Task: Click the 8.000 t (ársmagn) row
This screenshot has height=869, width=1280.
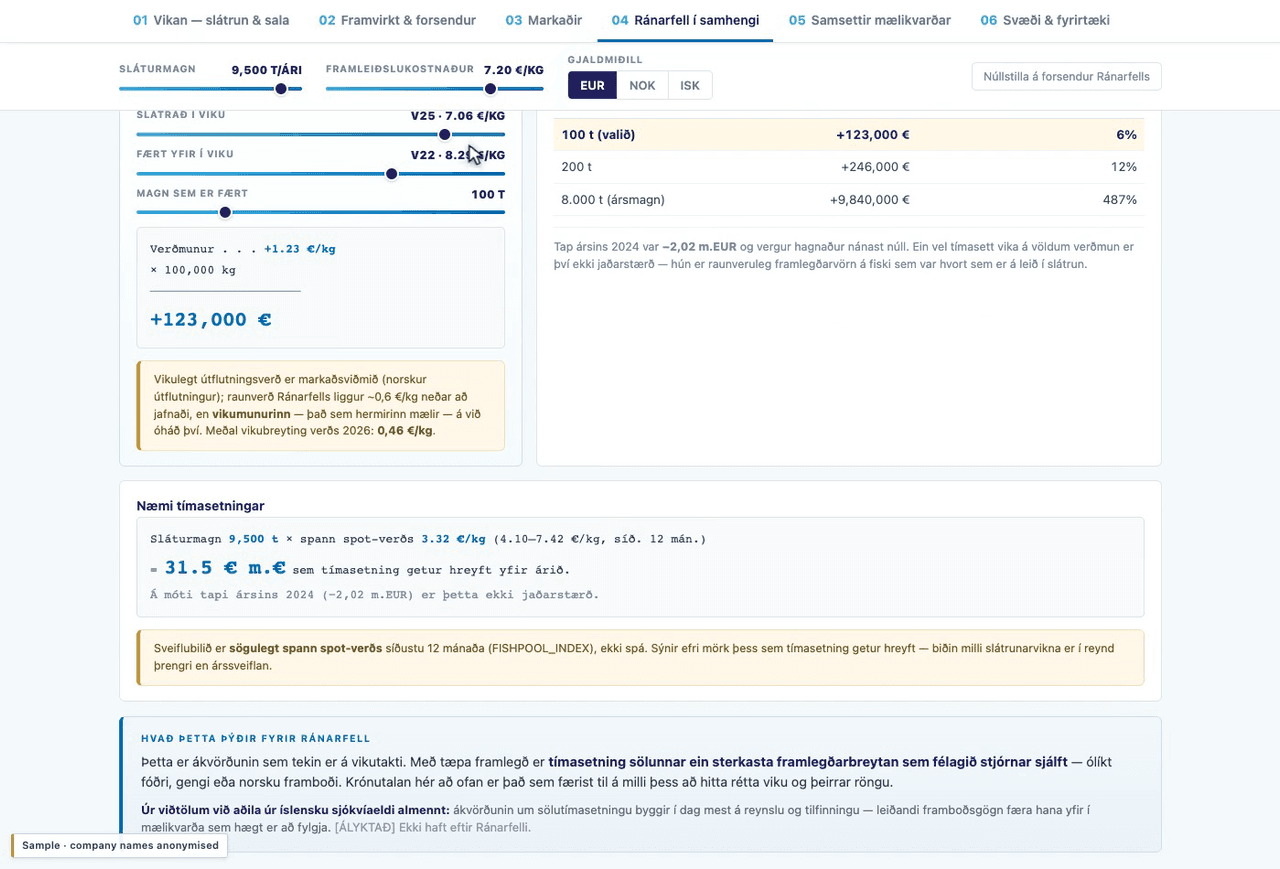Action: tap(849, 199)
